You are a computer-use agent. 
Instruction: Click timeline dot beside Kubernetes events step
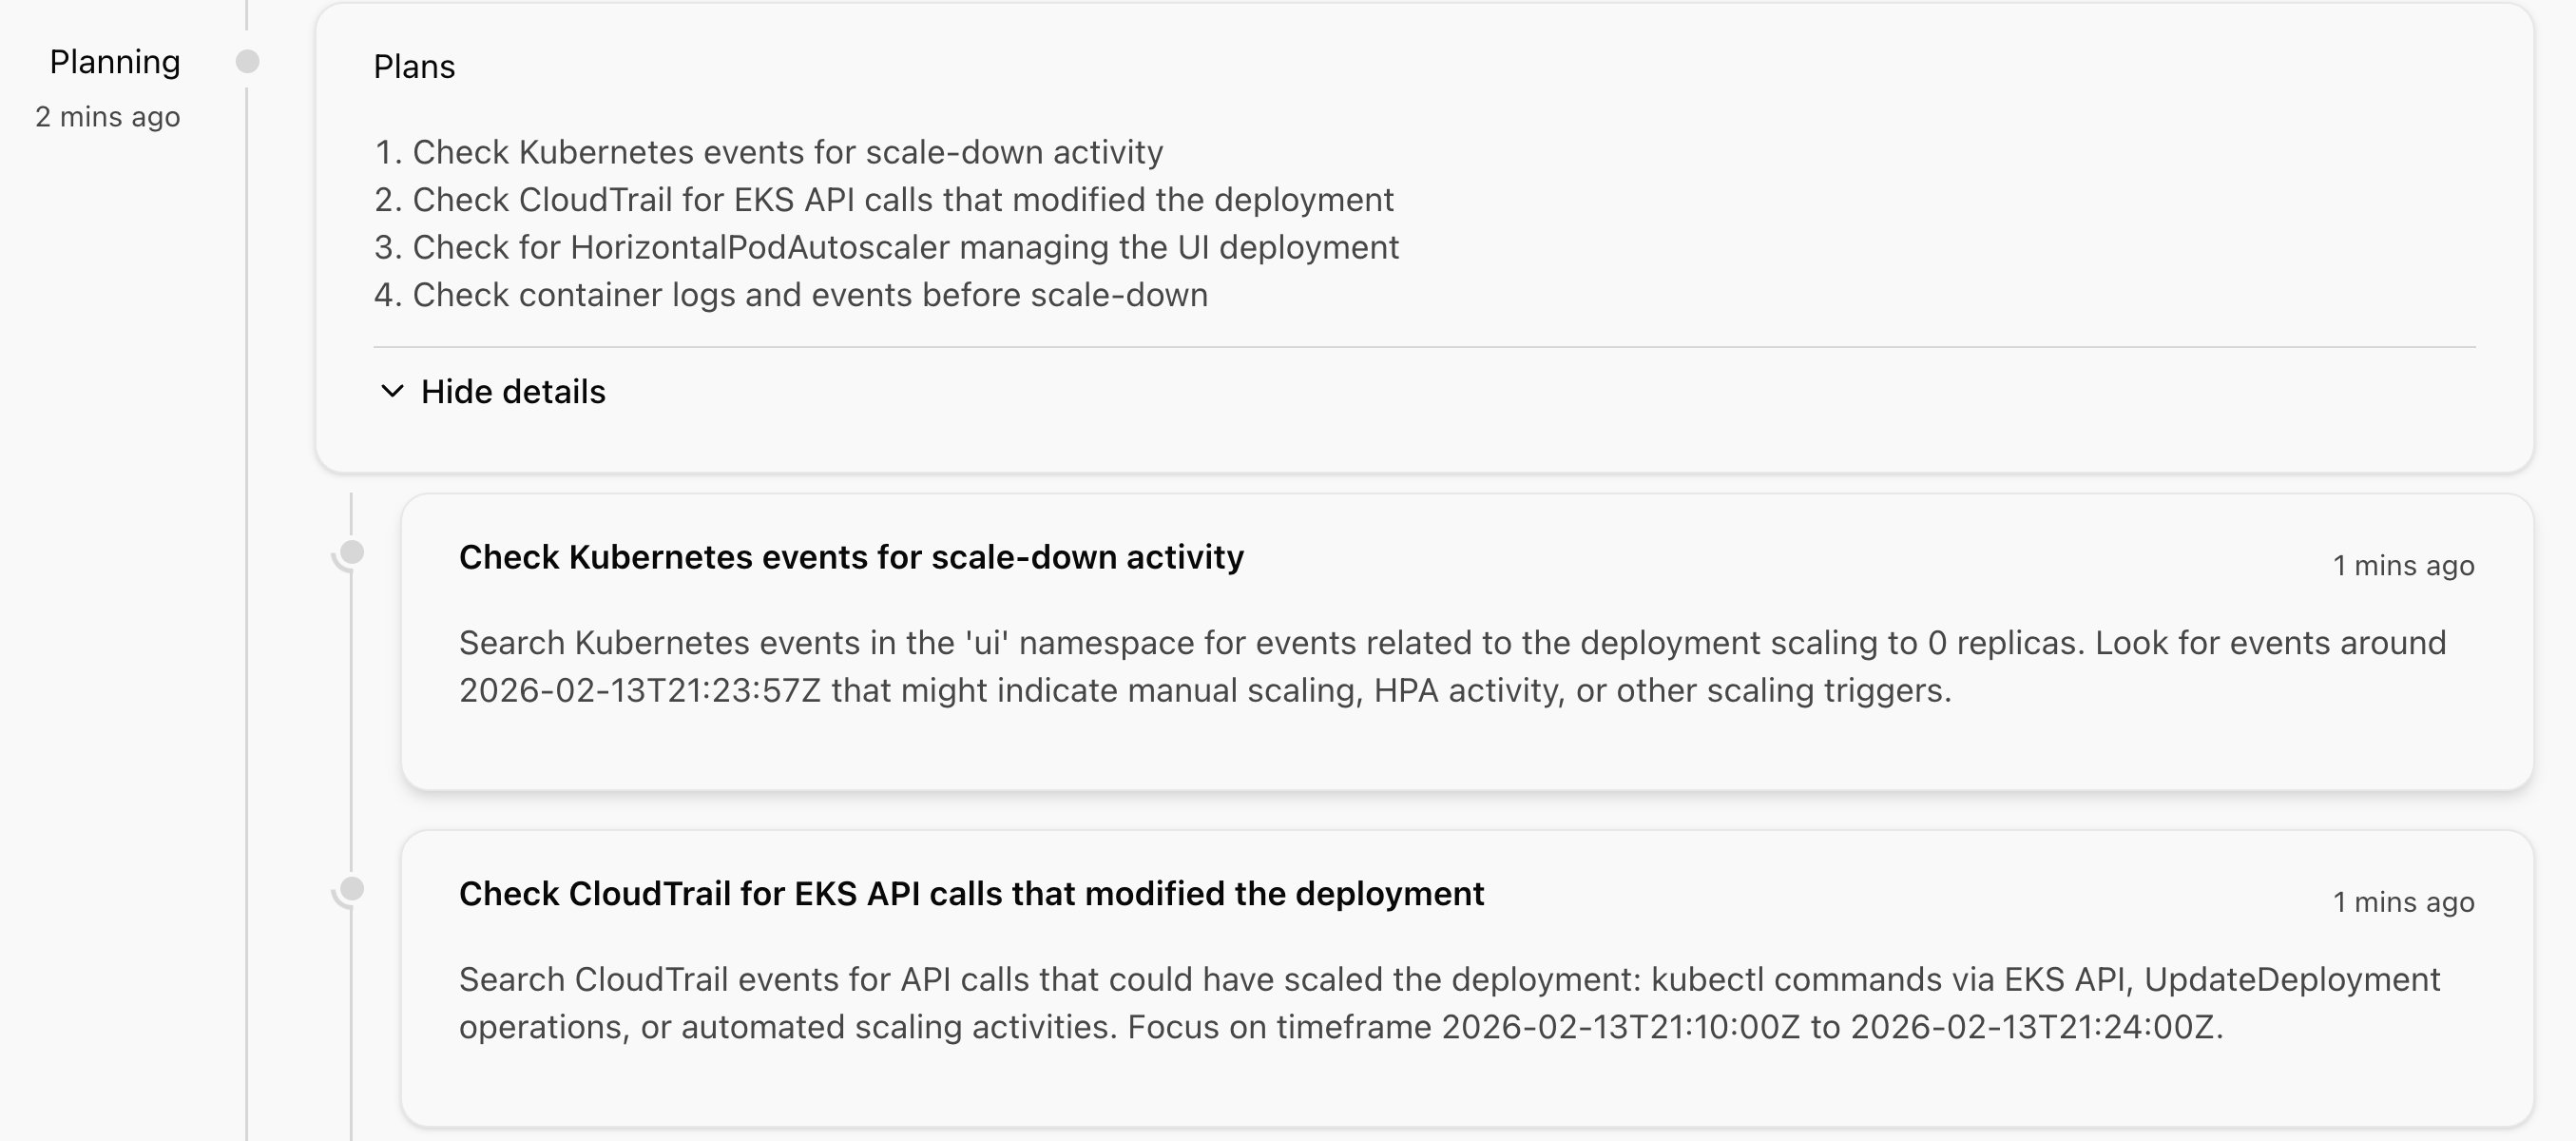click(352, 552)
